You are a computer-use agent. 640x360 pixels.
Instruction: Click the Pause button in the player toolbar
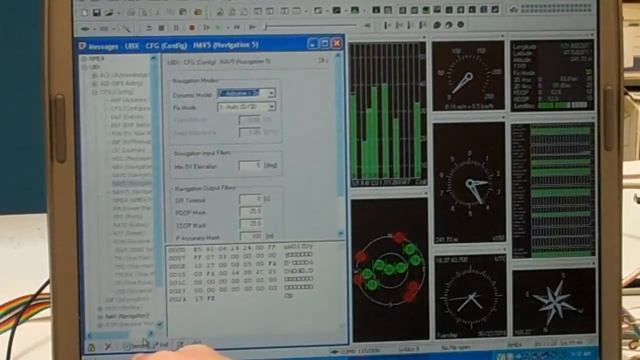176,28
